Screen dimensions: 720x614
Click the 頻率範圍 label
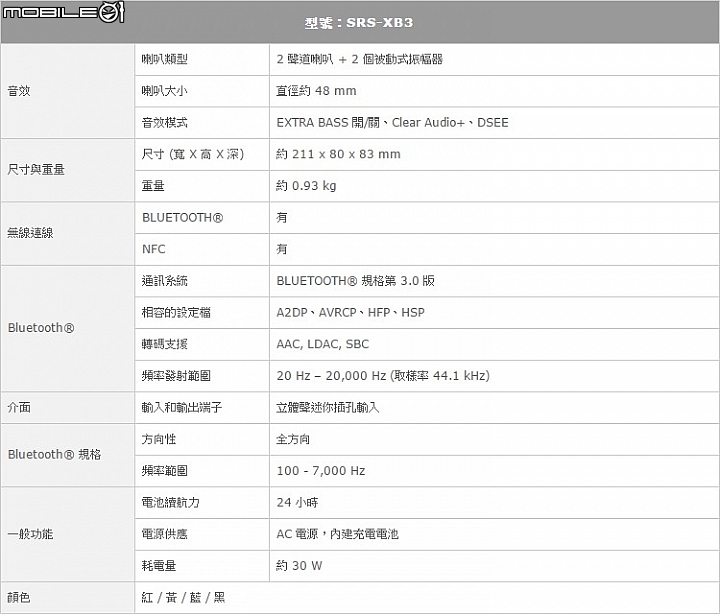coord(164,471)
